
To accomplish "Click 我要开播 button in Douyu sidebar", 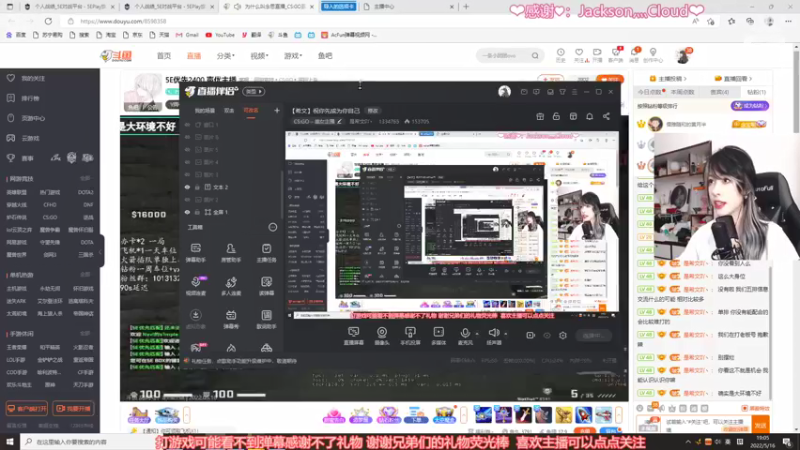I will (x=73, y=409).
